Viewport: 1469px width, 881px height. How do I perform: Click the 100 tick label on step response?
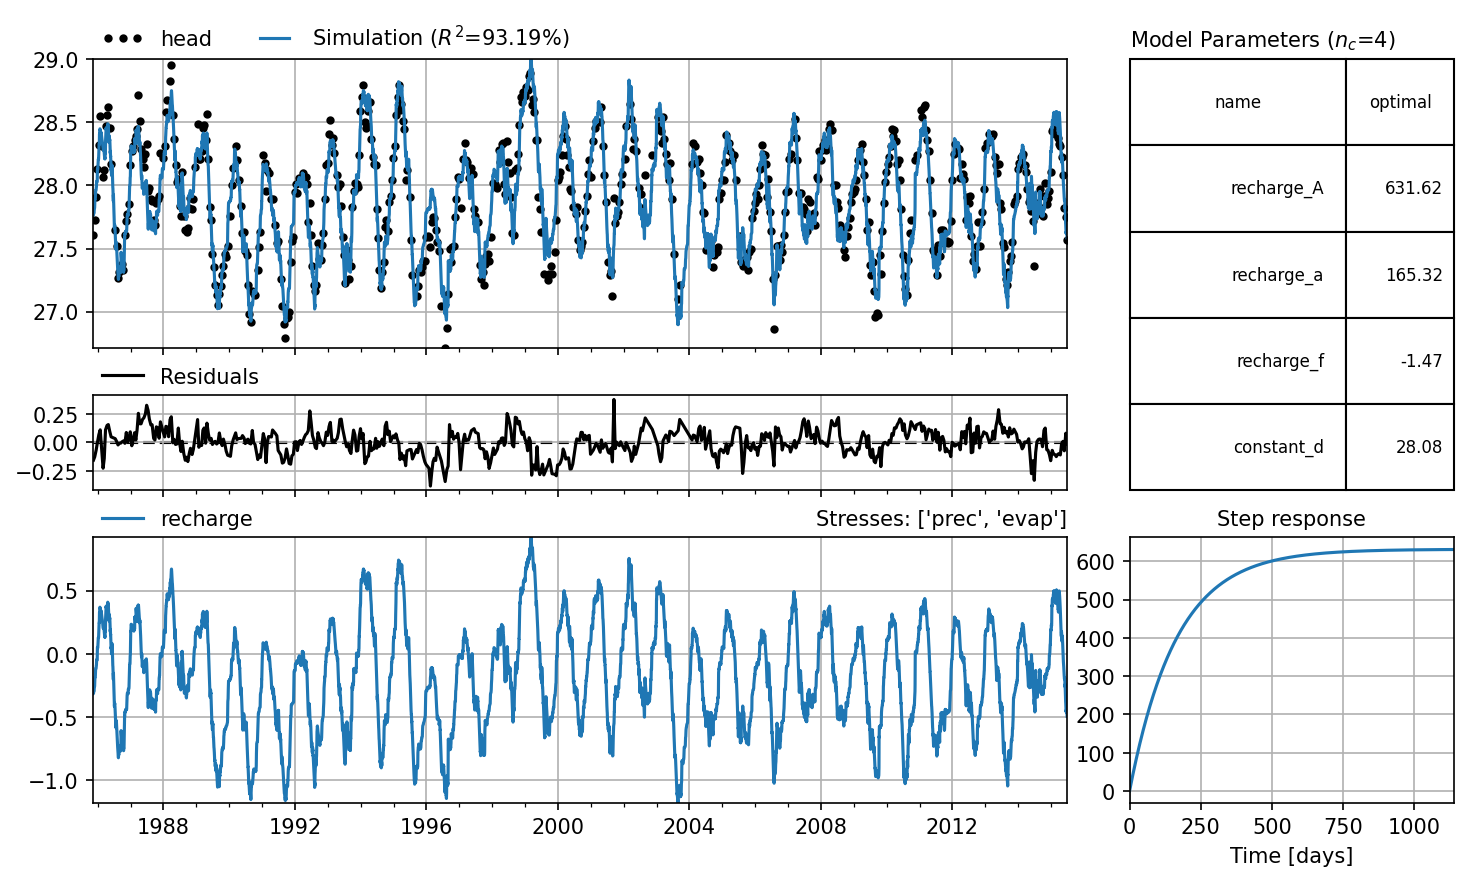pyautogui.click(x=1096, y=754)
